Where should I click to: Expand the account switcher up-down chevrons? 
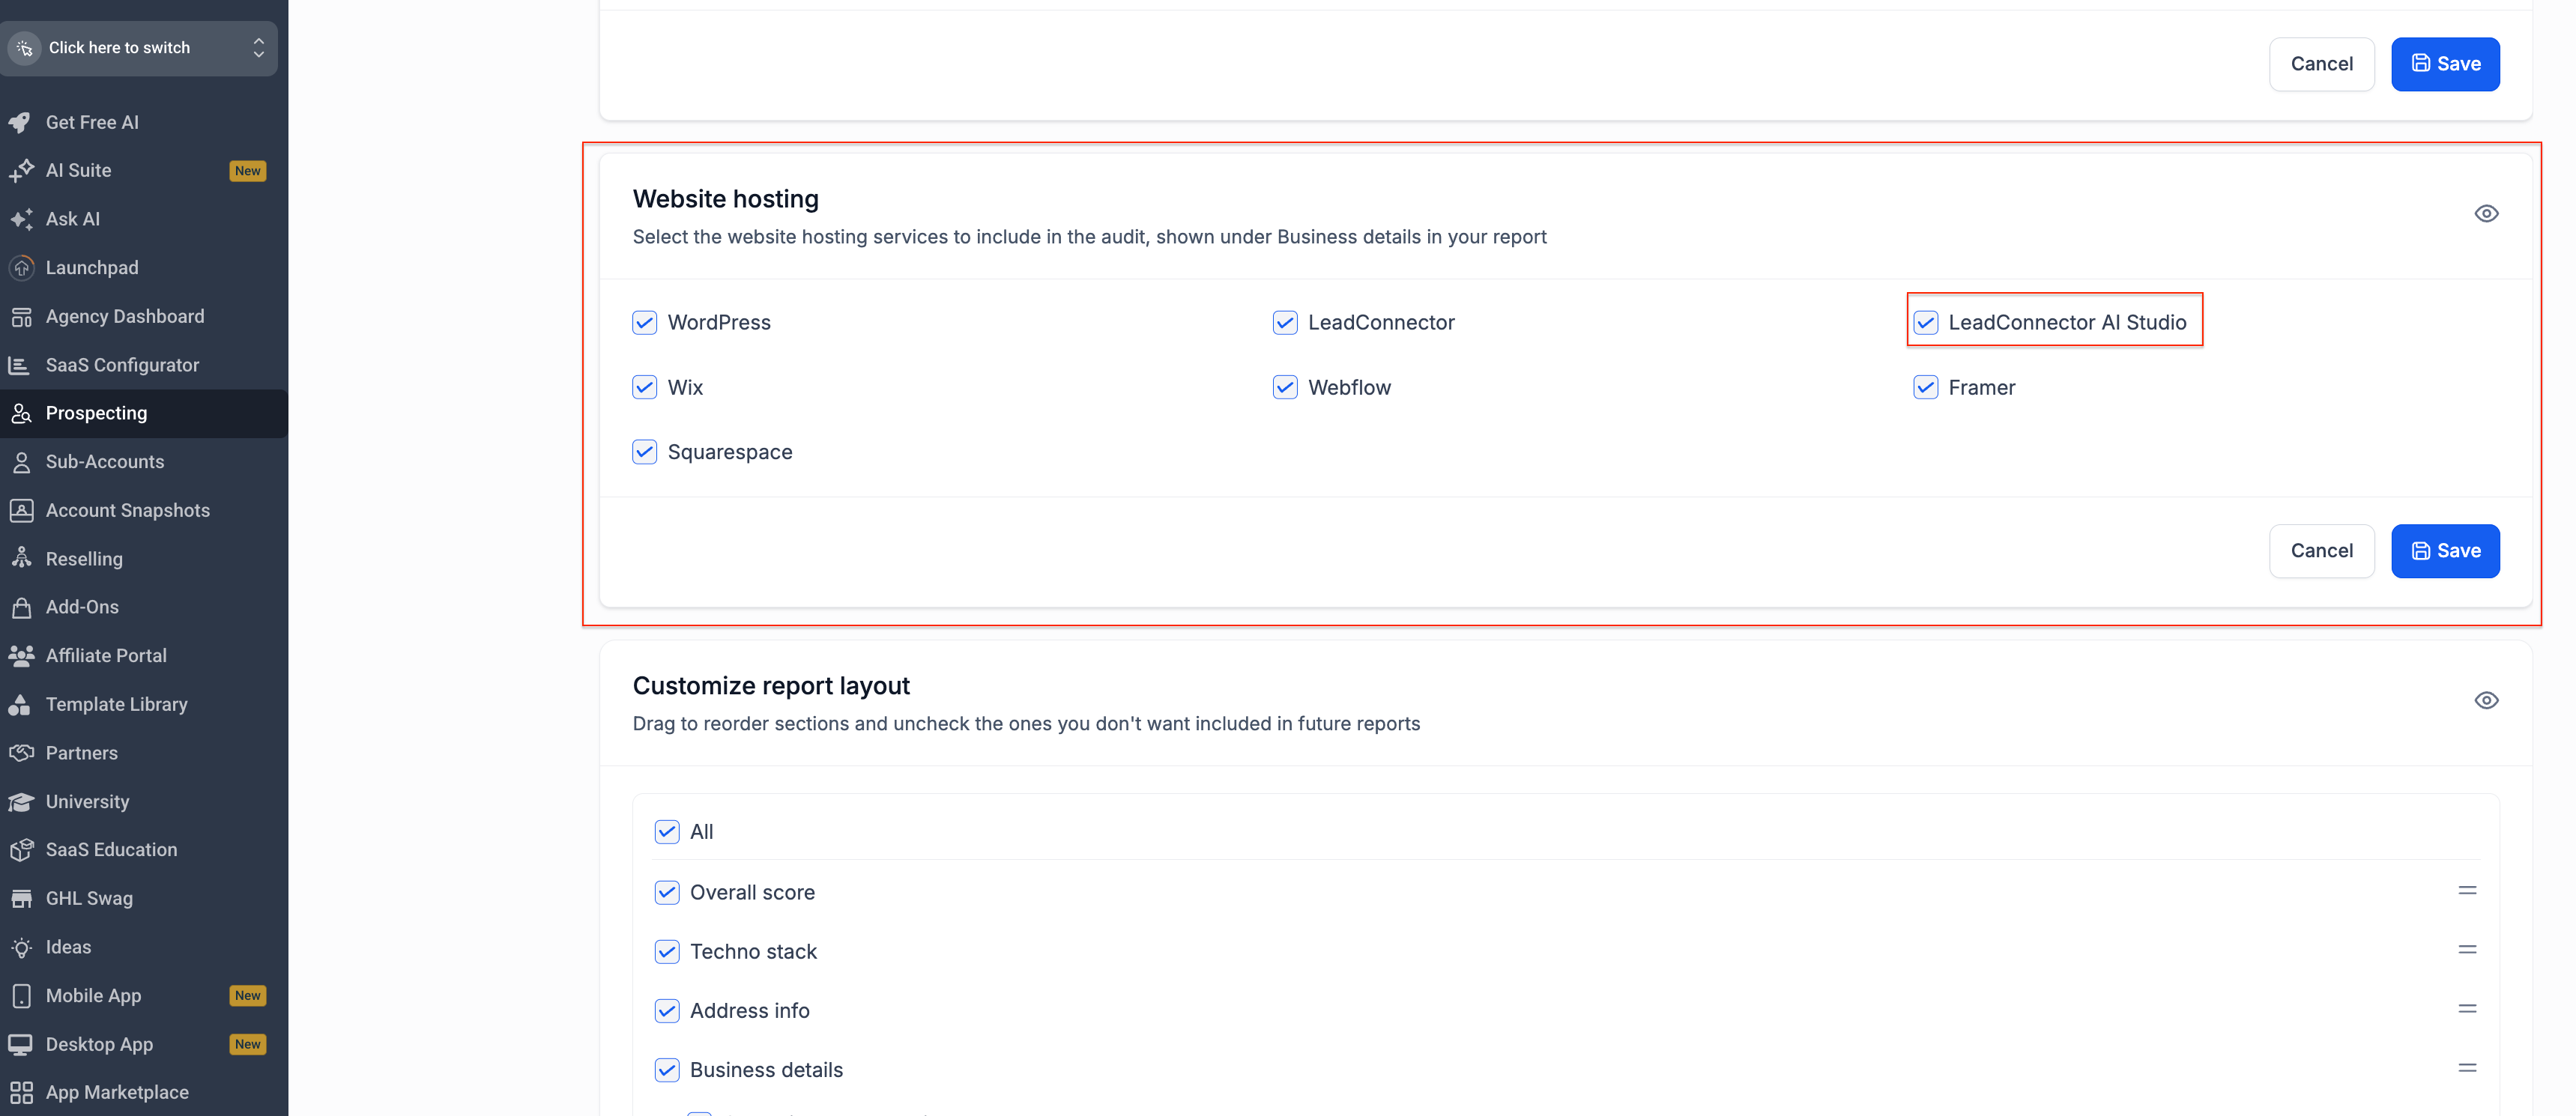click(258, 48)
